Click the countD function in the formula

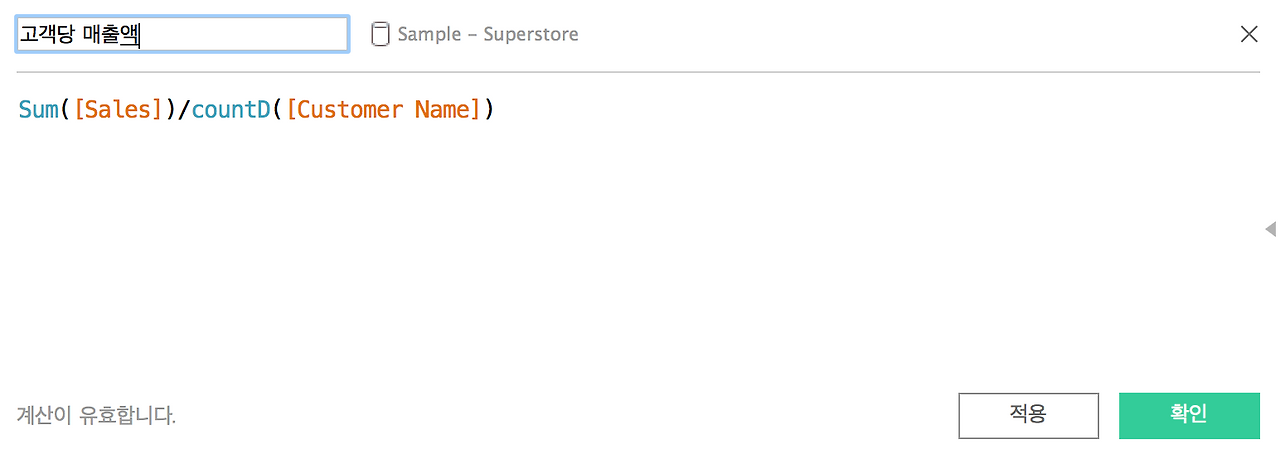pyautogui.click(x=231, y=110)
